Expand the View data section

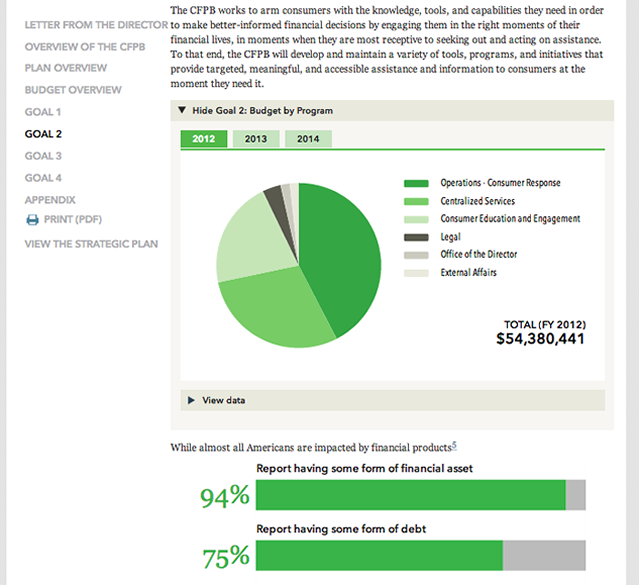click(392, 400)
